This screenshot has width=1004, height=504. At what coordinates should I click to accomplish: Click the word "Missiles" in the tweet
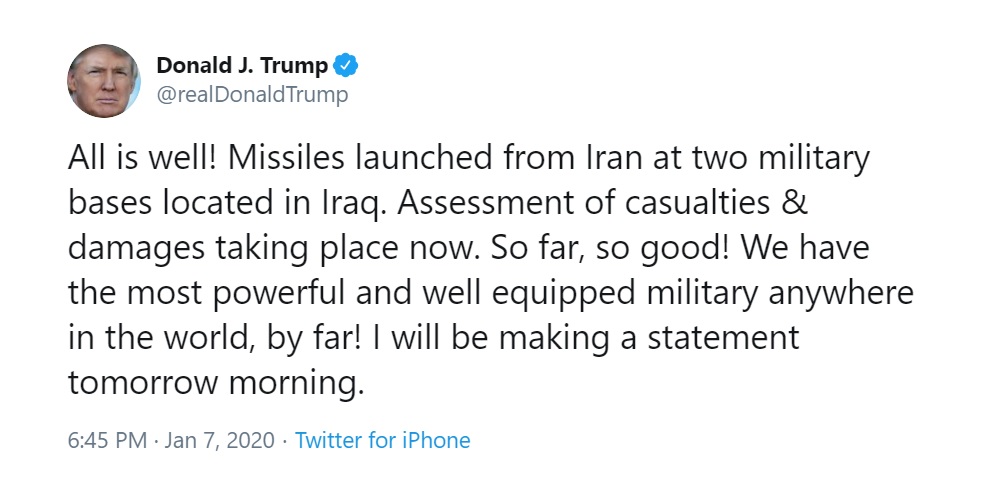click(286, 158)
